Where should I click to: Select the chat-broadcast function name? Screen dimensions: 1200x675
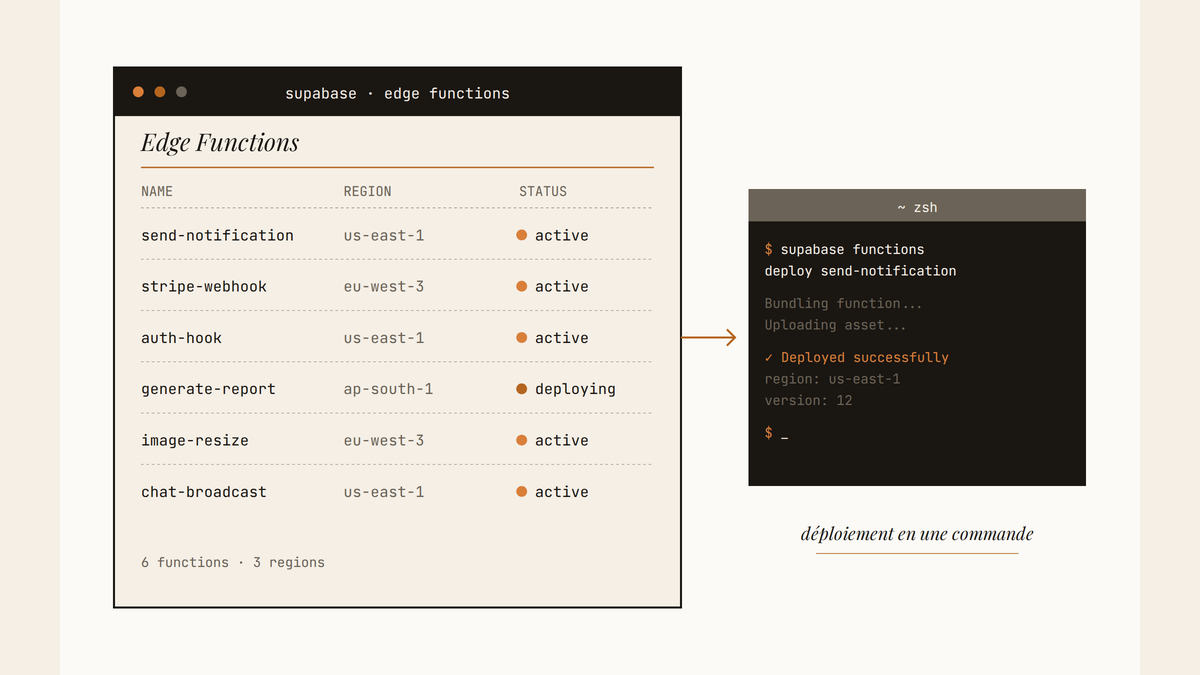click(204, 492)
